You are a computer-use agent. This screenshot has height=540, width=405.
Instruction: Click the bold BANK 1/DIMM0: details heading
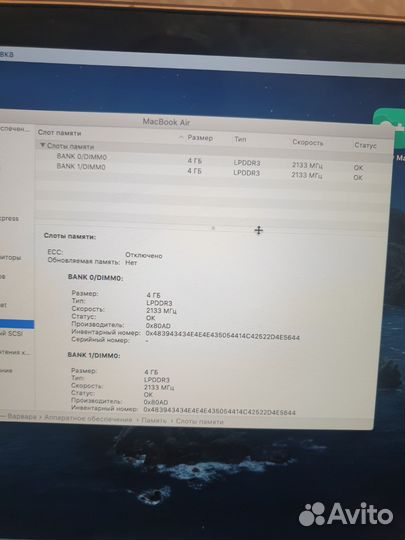(x=94, y=355)
